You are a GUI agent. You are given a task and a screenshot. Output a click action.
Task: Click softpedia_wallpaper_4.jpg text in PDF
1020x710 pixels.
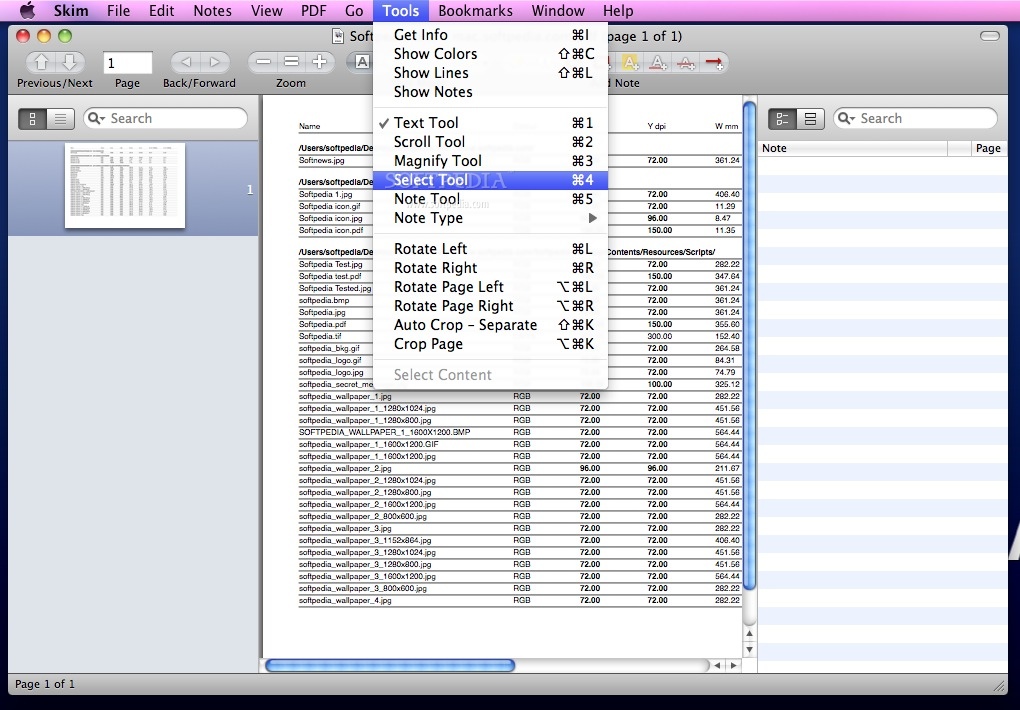click(345, 600)
